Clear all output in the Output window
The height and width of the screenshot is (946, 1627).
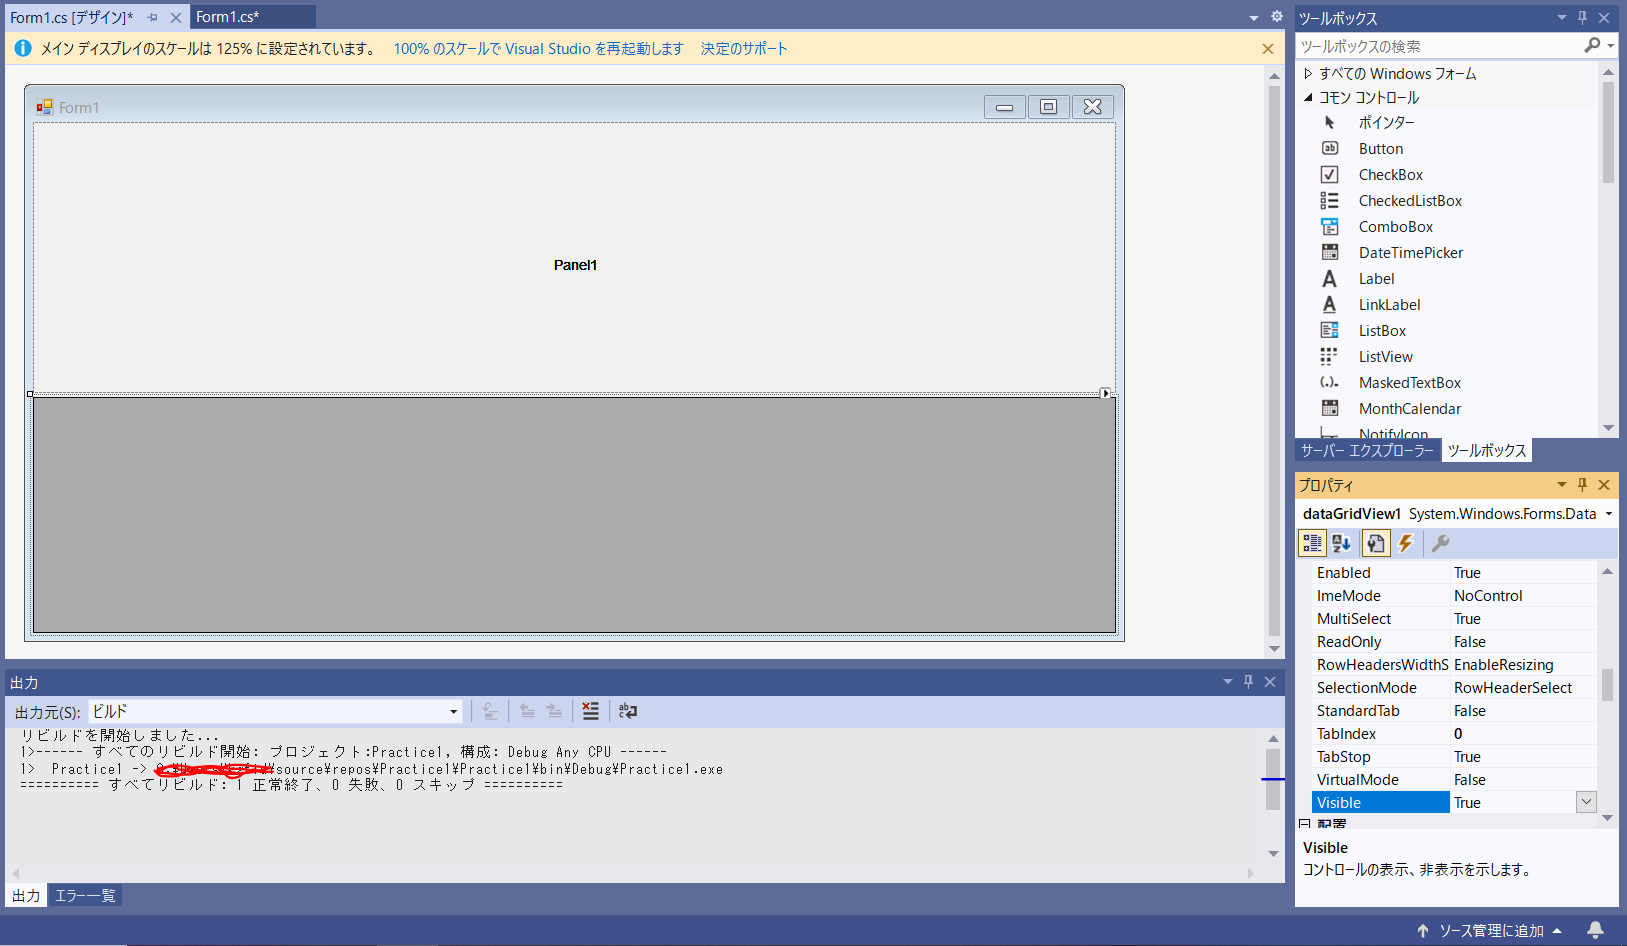point(590,711)
